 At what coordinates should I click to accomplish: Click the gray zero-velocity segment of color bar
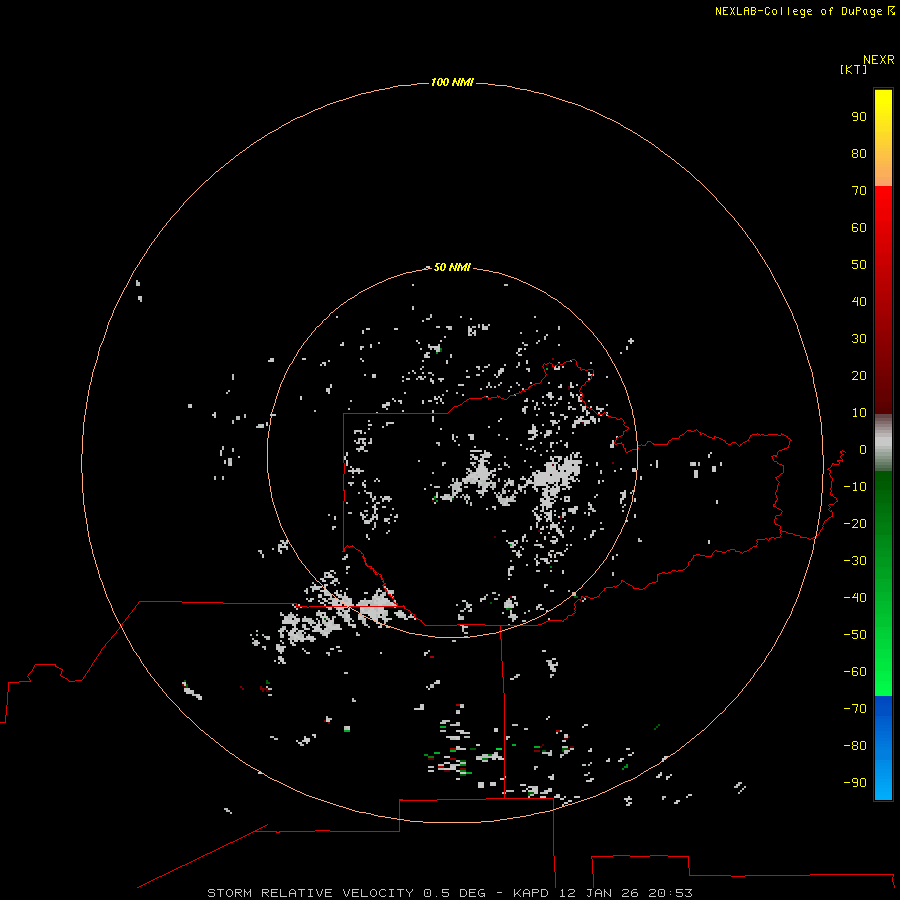[x=883, y=443]
